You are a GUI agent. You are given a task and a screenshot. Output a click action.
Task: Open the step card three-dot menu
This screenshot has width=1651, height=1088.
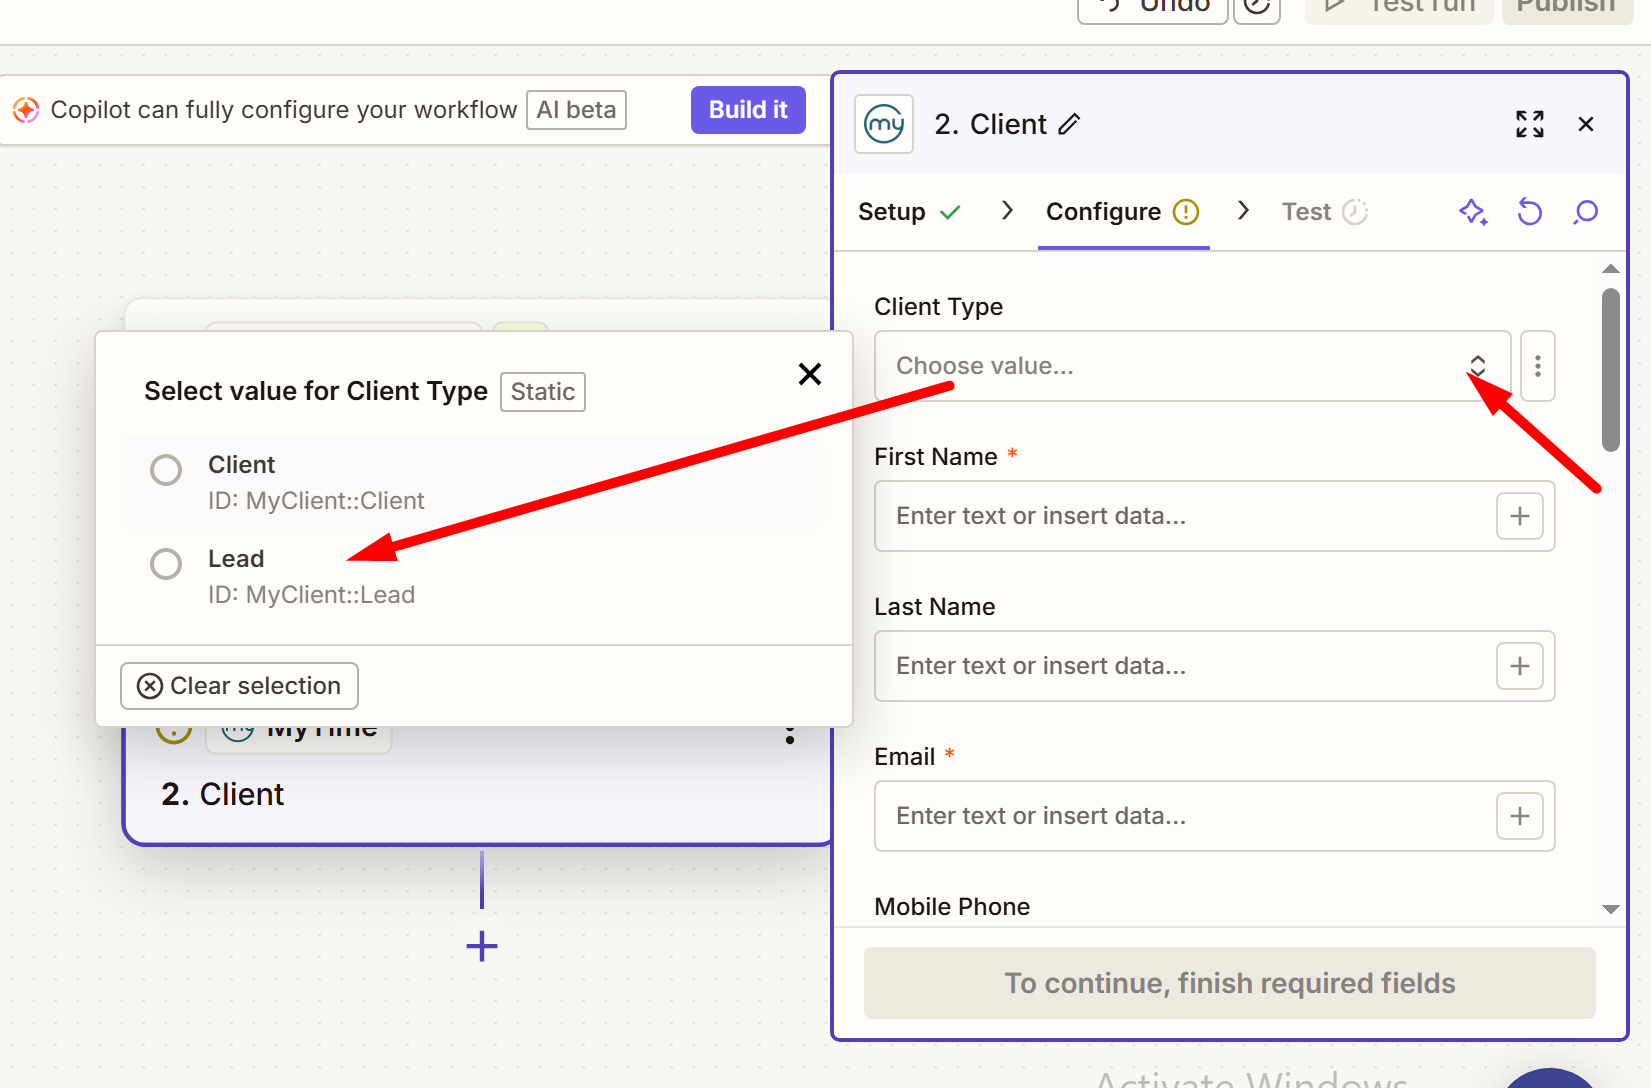click(x=790, y=735)
